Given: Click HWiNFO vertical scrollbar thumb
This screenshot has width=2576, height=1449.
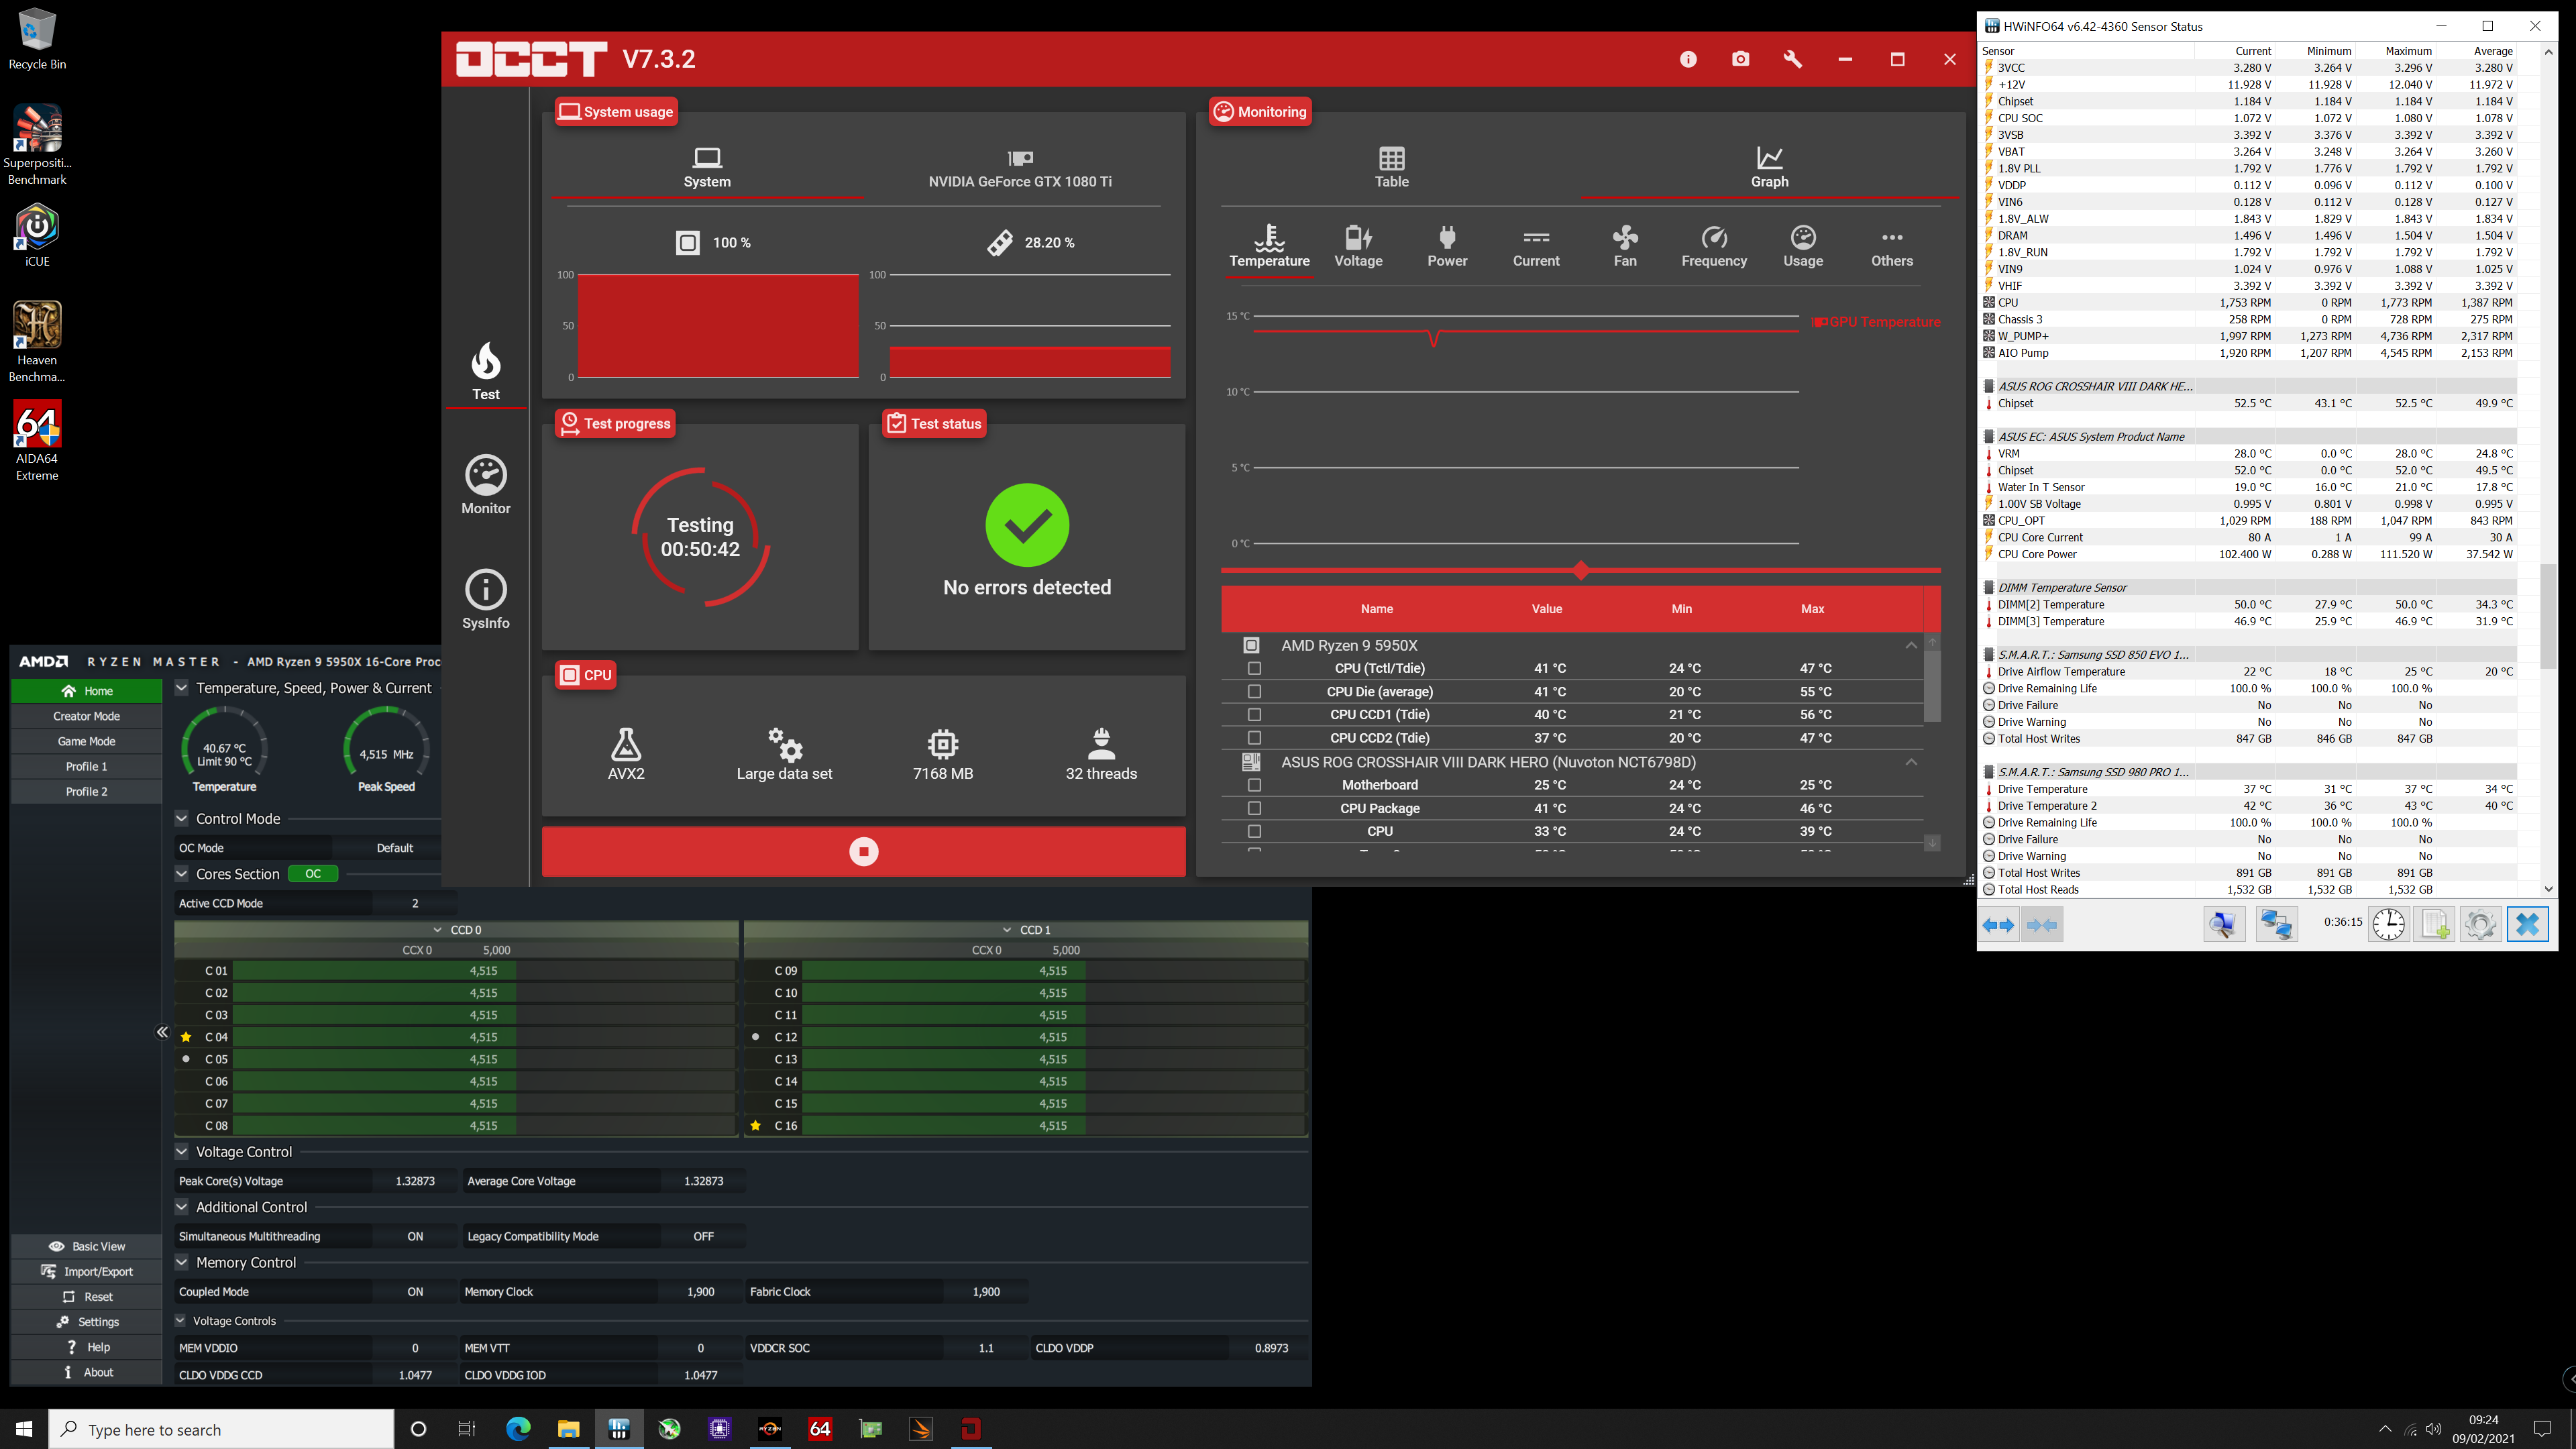Looking at the screenshot, I should click(2547, 616).
